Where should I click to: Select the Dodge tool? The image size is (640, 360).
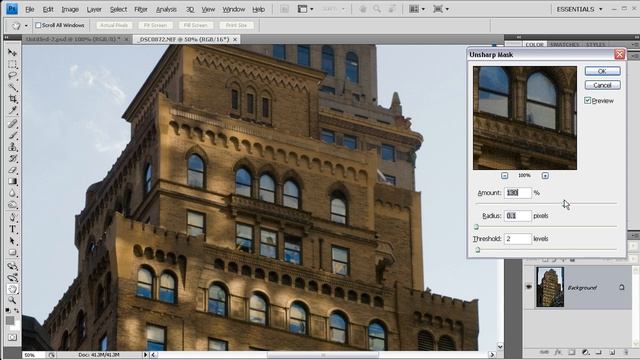click(x=12, y=204)
